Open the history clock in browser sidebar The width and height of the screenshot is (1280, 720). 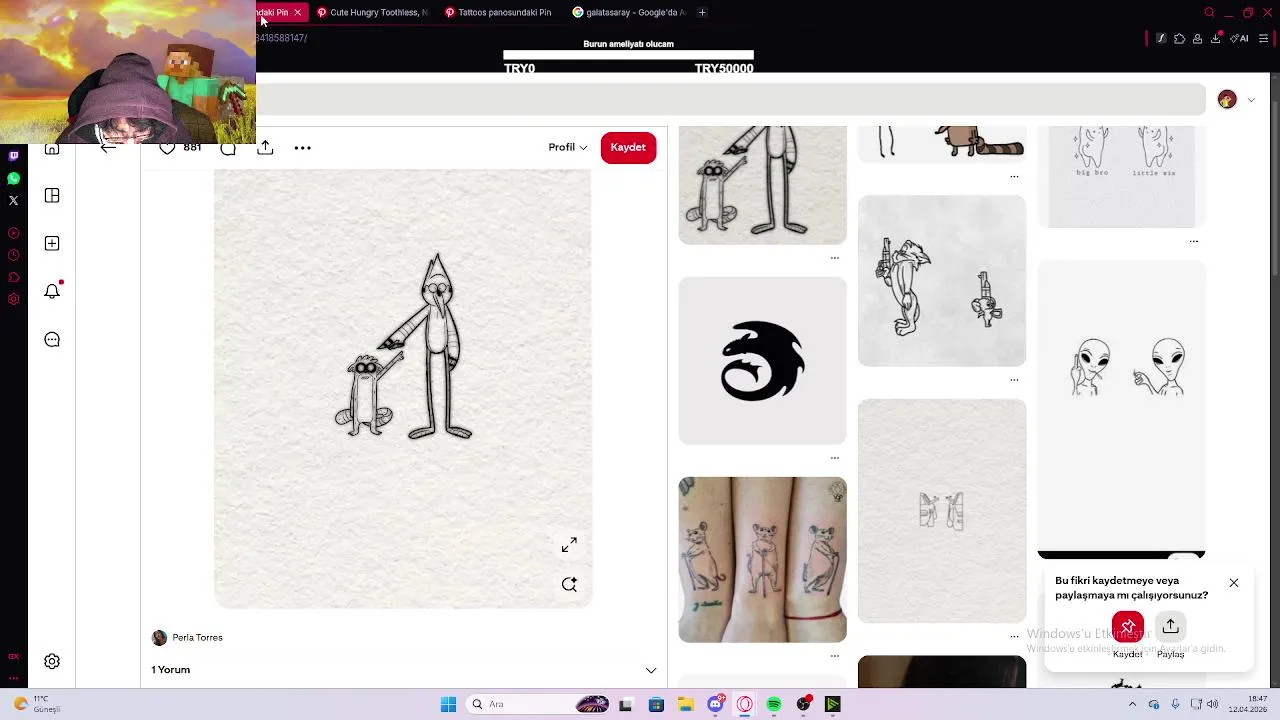(13, 255)
